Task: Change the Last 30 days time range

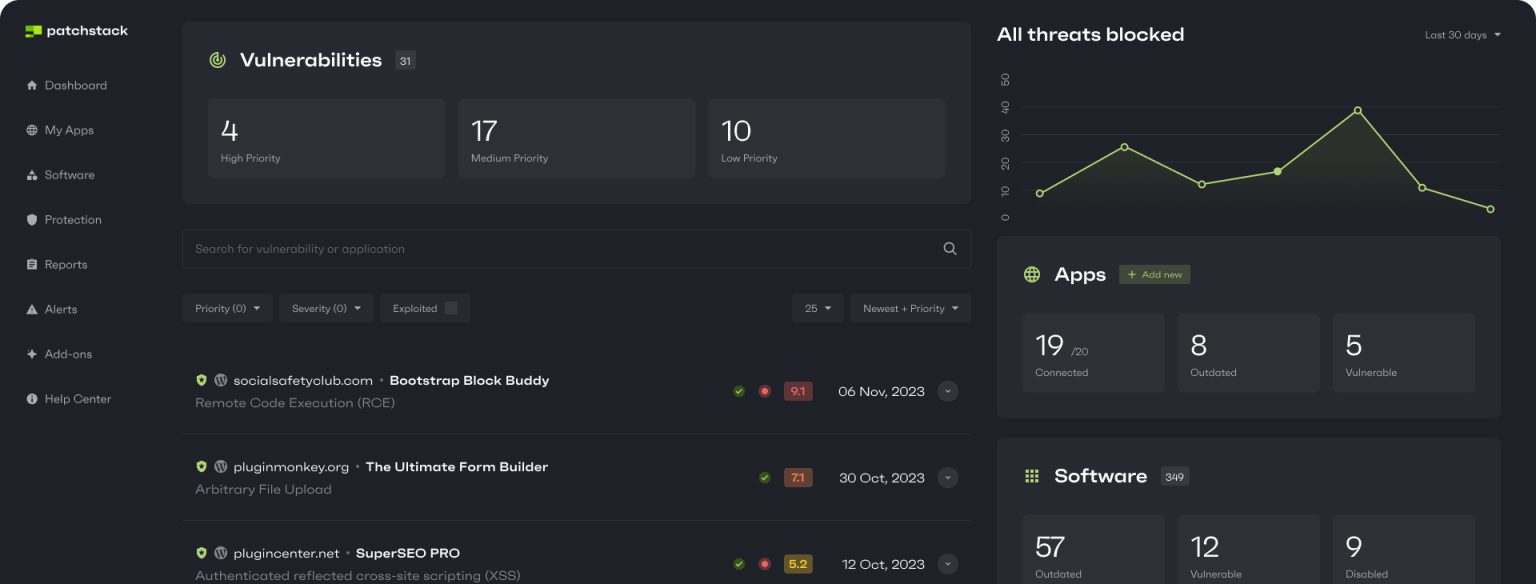Action: (x=1462, y=33)
